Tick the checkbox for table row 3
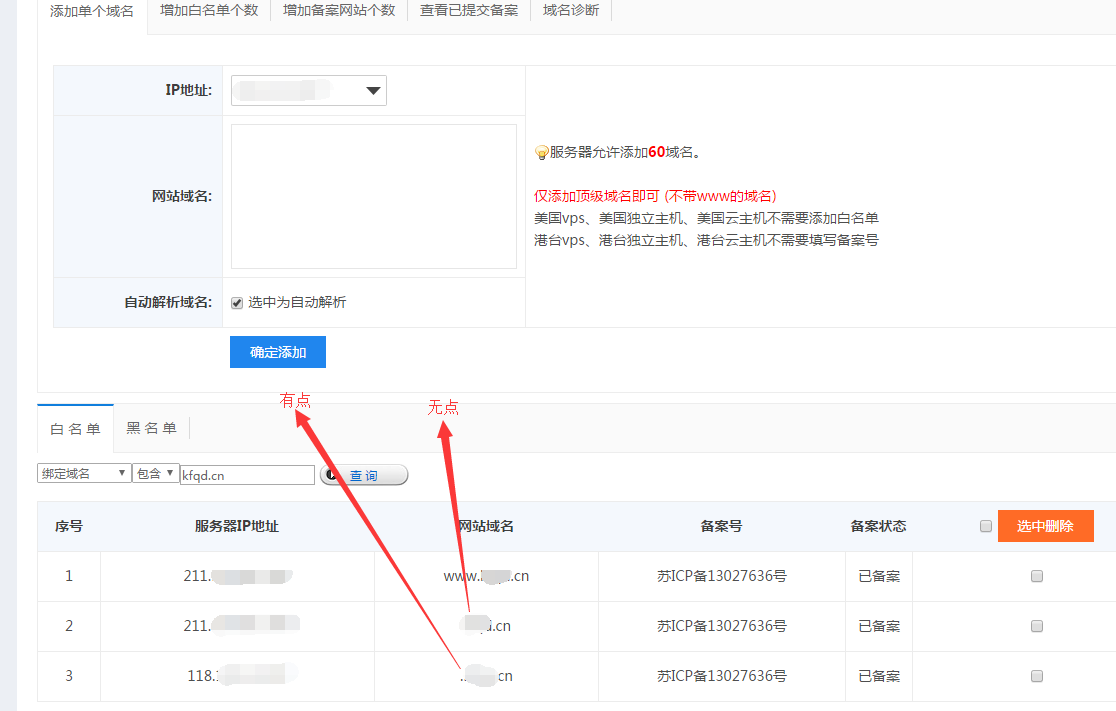Image resolution: width=1116 pixels, height=711 pixels. [x=1037, y=676]
